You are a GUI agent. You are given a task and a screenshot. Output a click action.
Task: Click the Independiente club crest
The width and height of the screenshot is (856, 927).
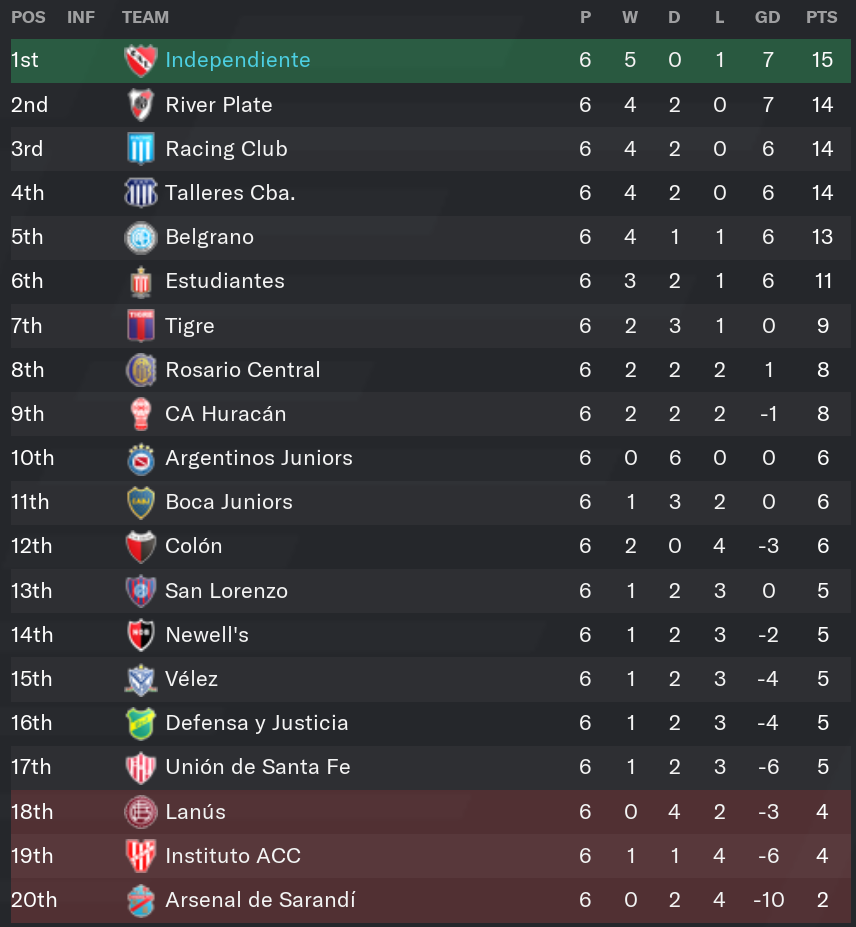pyautogui.click(x=141, y=60)
